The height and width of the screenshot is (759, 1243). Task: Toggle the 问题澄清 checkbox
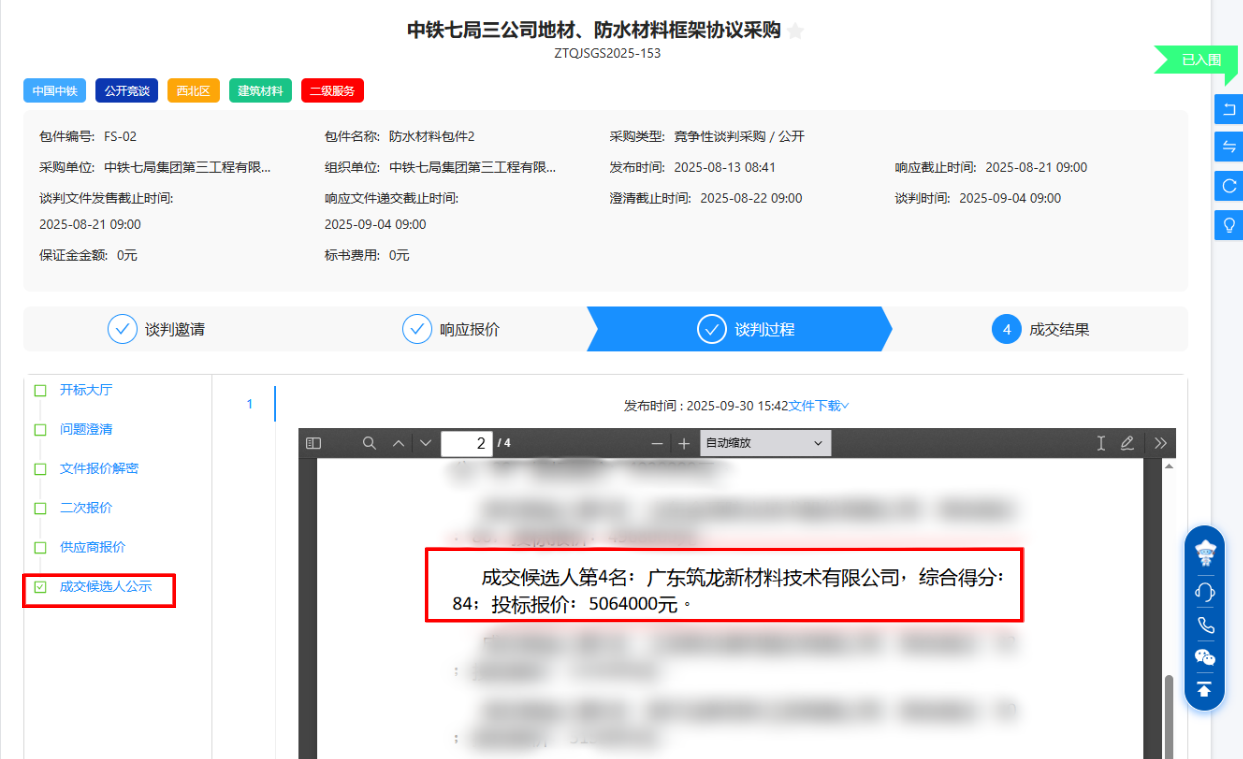pos(41,430)
